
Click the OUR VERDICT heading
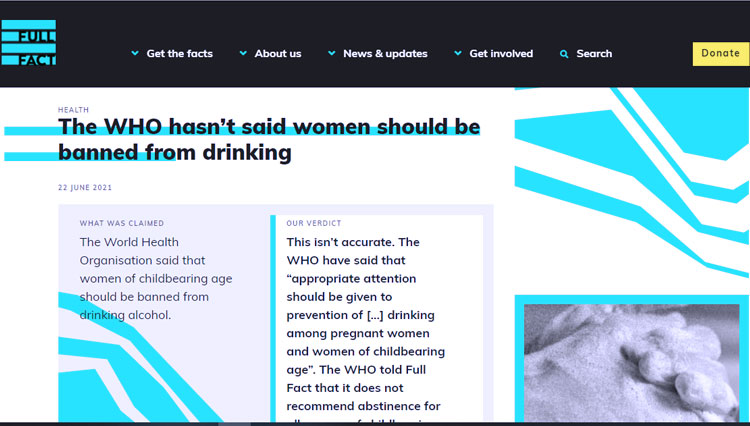pos(314,223)
